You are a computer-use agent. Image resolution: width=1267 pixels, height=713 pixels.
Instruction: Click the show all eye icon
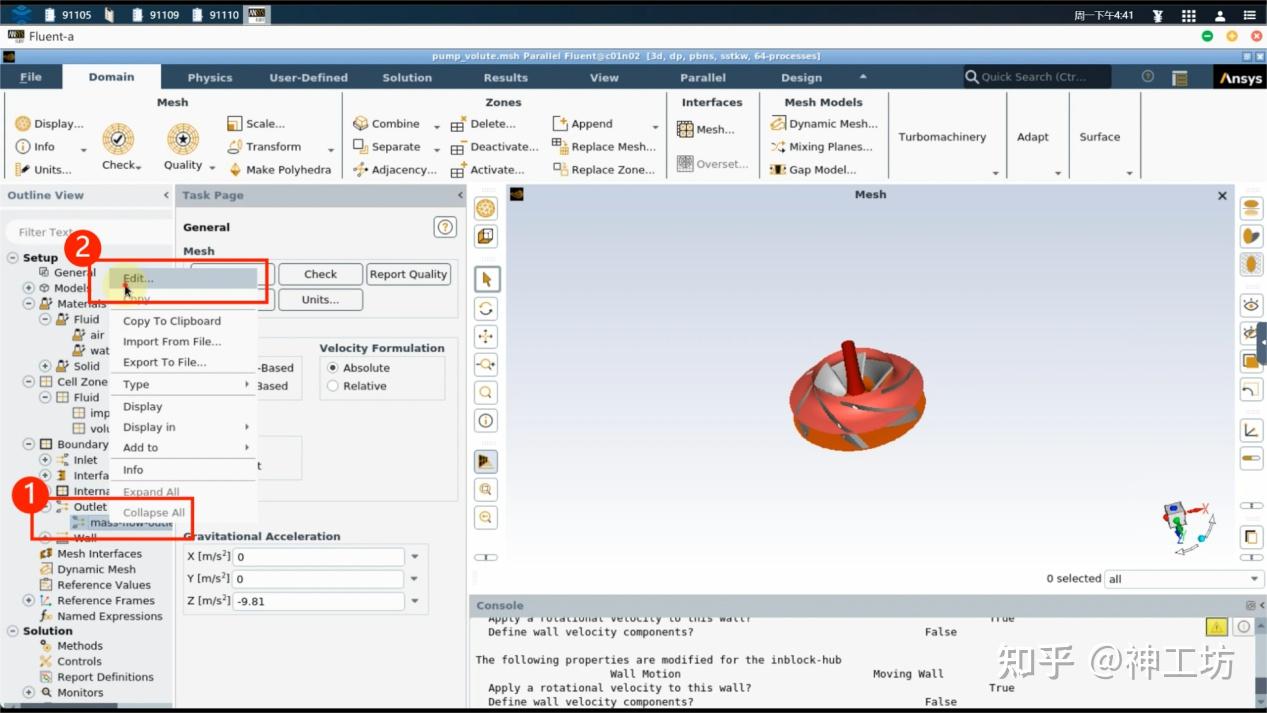tap(1251, 304)
